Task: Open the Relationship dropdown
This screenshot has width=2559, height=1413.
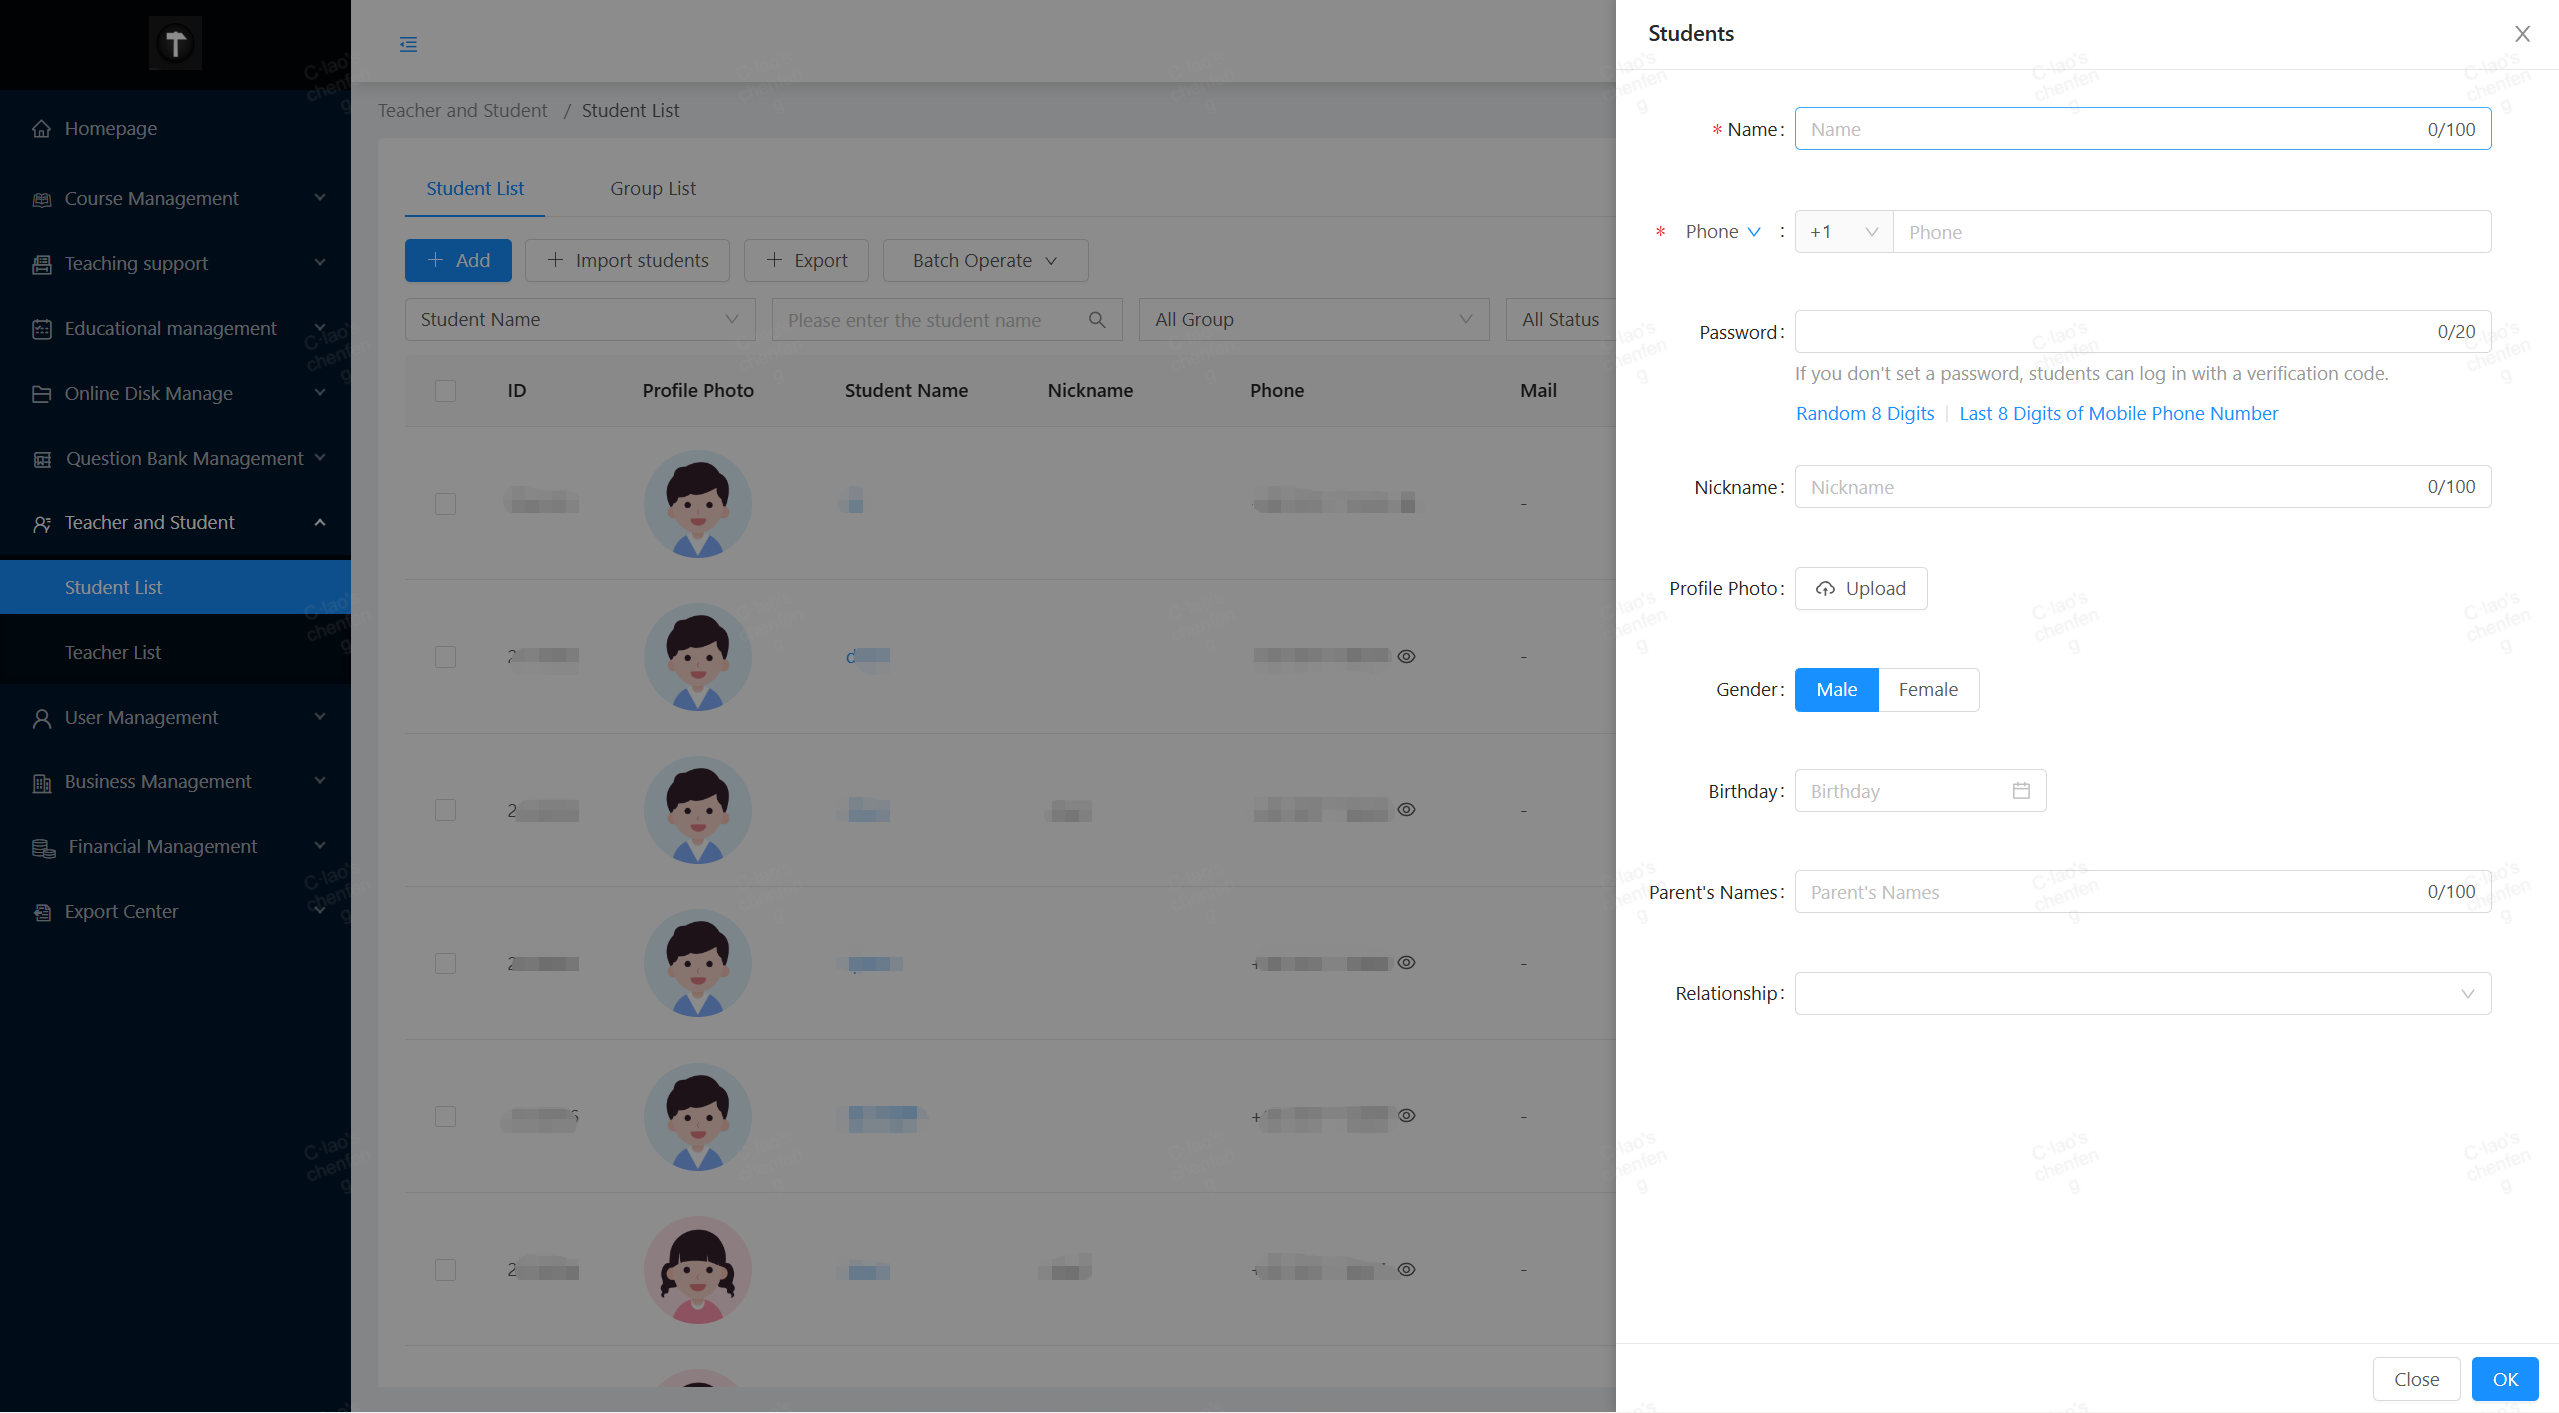Action: point(2142,994)
